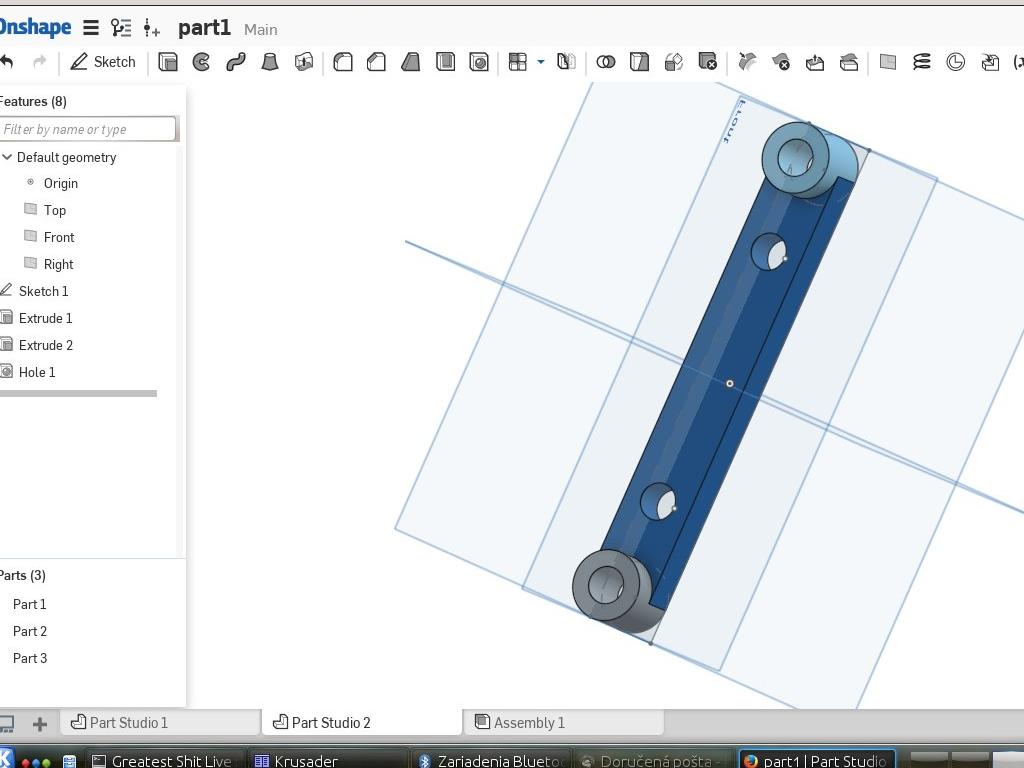Select the Chamfer tool

[377, 62]
